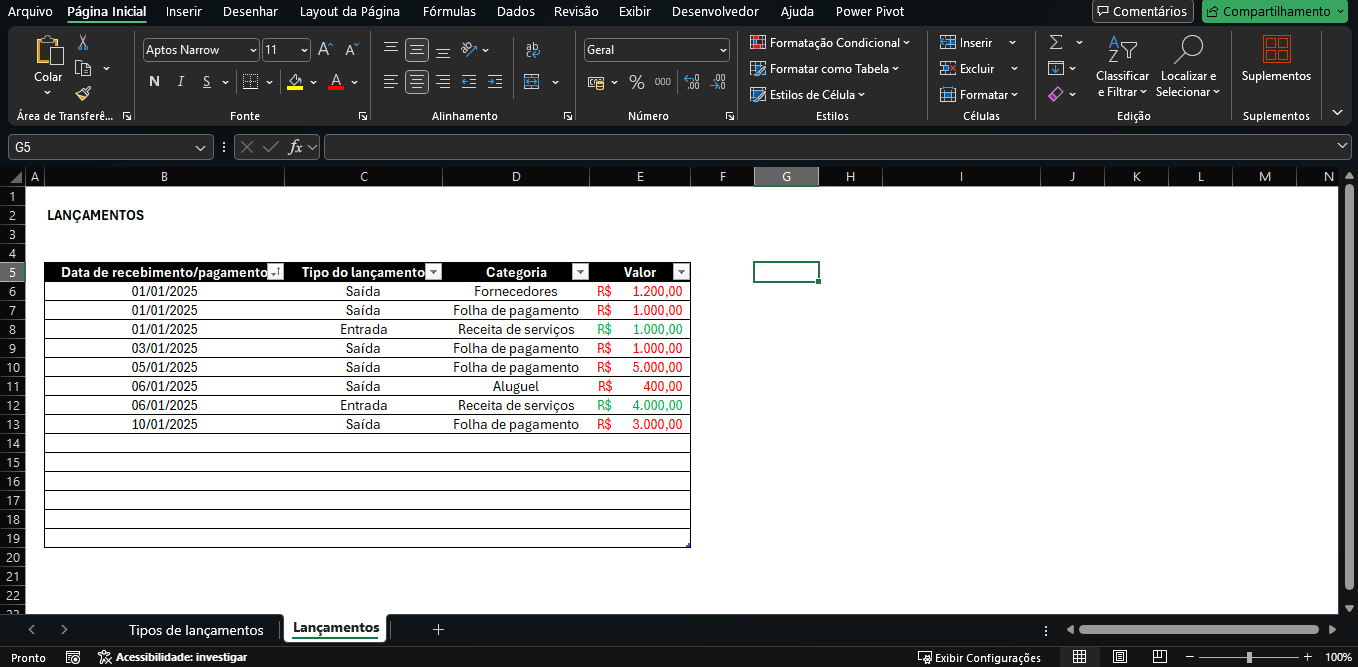Image resolution: width=1358 pixels, height=667 pixels.
Task: Open filter dropdown for Categoria column
Action: (580, 272)
